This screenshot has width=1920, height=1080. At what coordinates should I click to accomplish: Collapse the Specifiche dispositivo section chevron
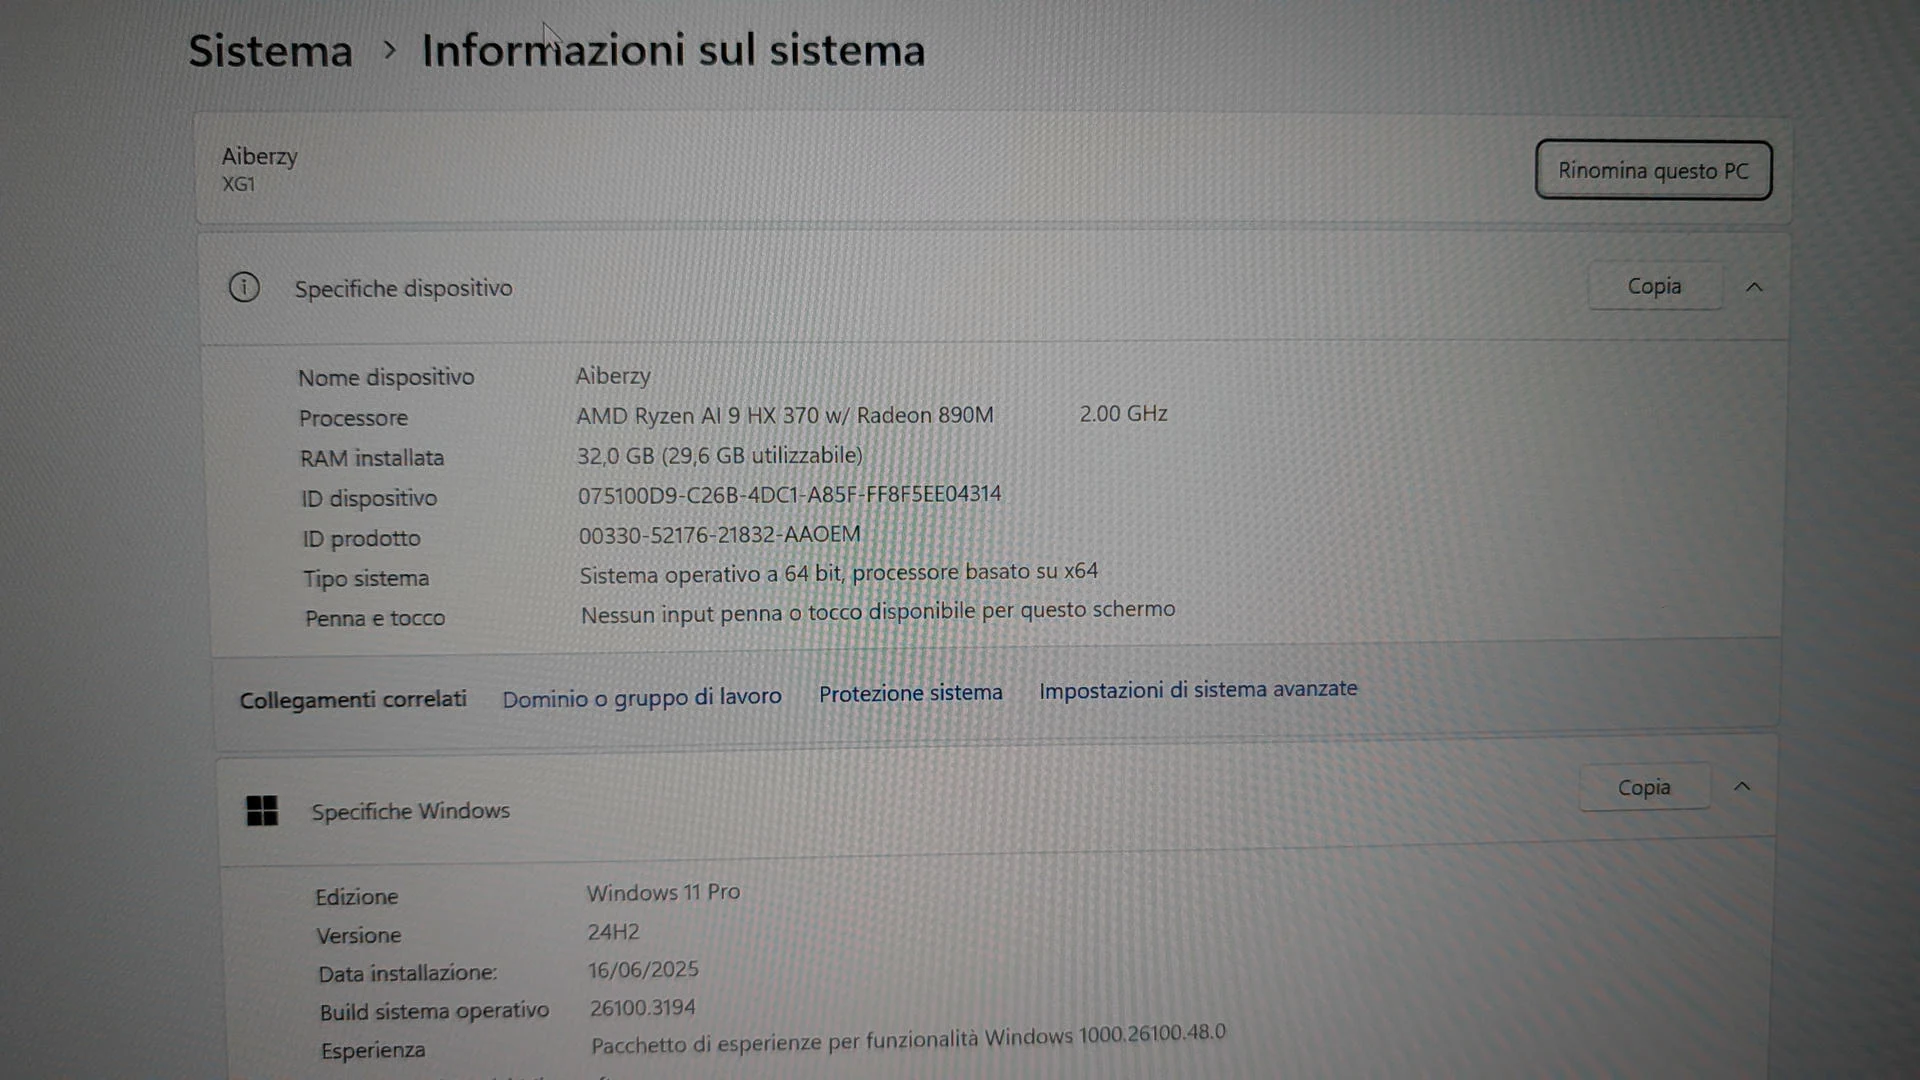point(1754,287)
